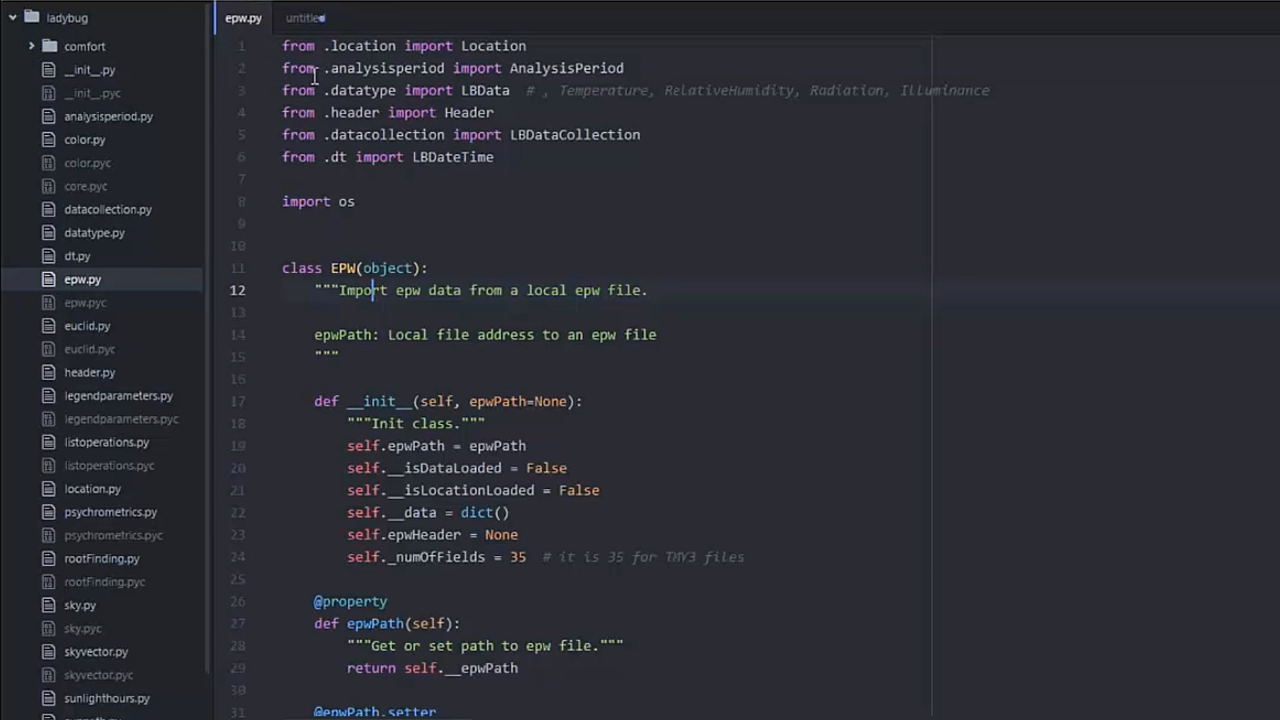Open rootFinding.py in the file tree
1280x720 pixels.
point(101,558)
